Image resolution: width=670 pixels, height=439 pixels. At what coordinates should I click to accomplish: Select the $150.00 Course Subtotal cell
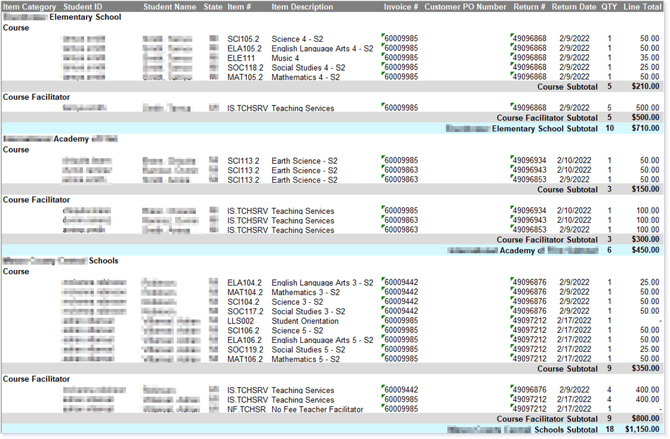[x=645, y=189]
